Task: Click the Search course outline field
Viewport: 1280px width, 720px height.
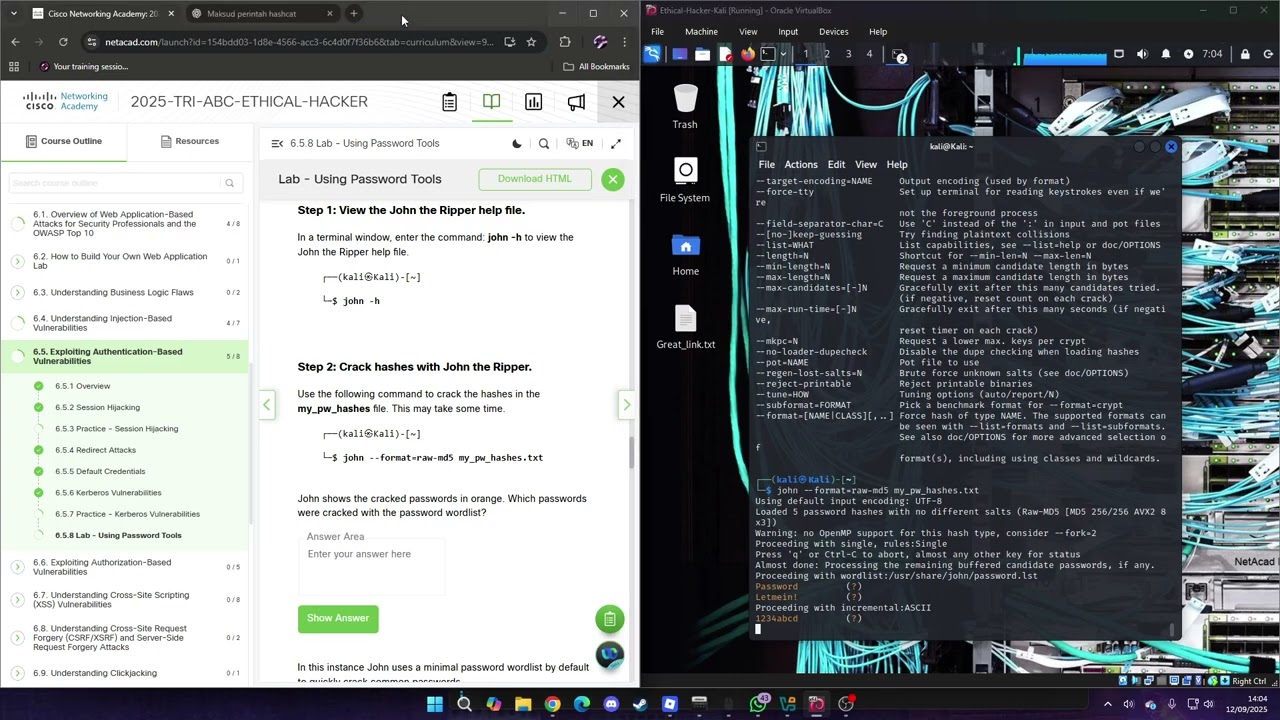Action: [x=115, y=183]
